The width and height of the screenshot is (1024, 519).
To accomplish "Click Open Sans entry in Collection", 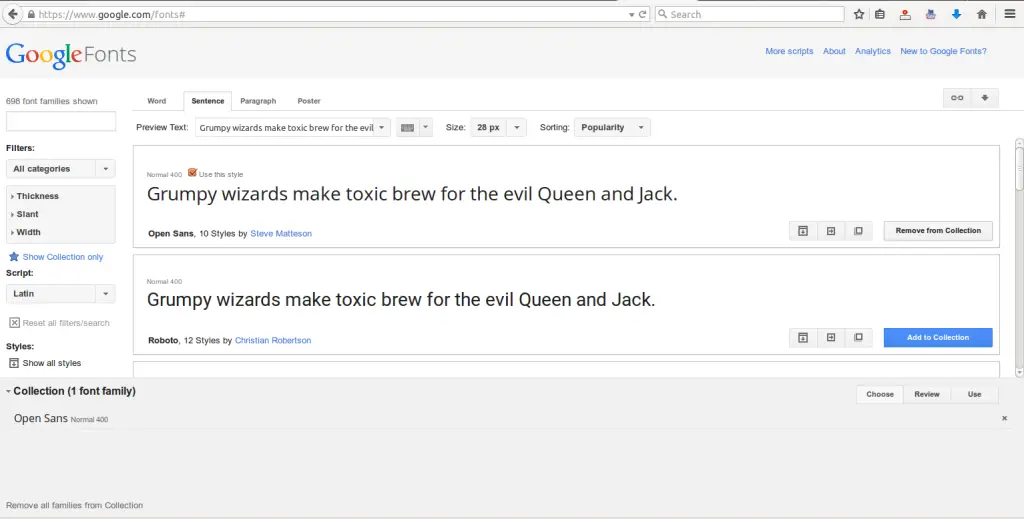I will click(61, 418).
